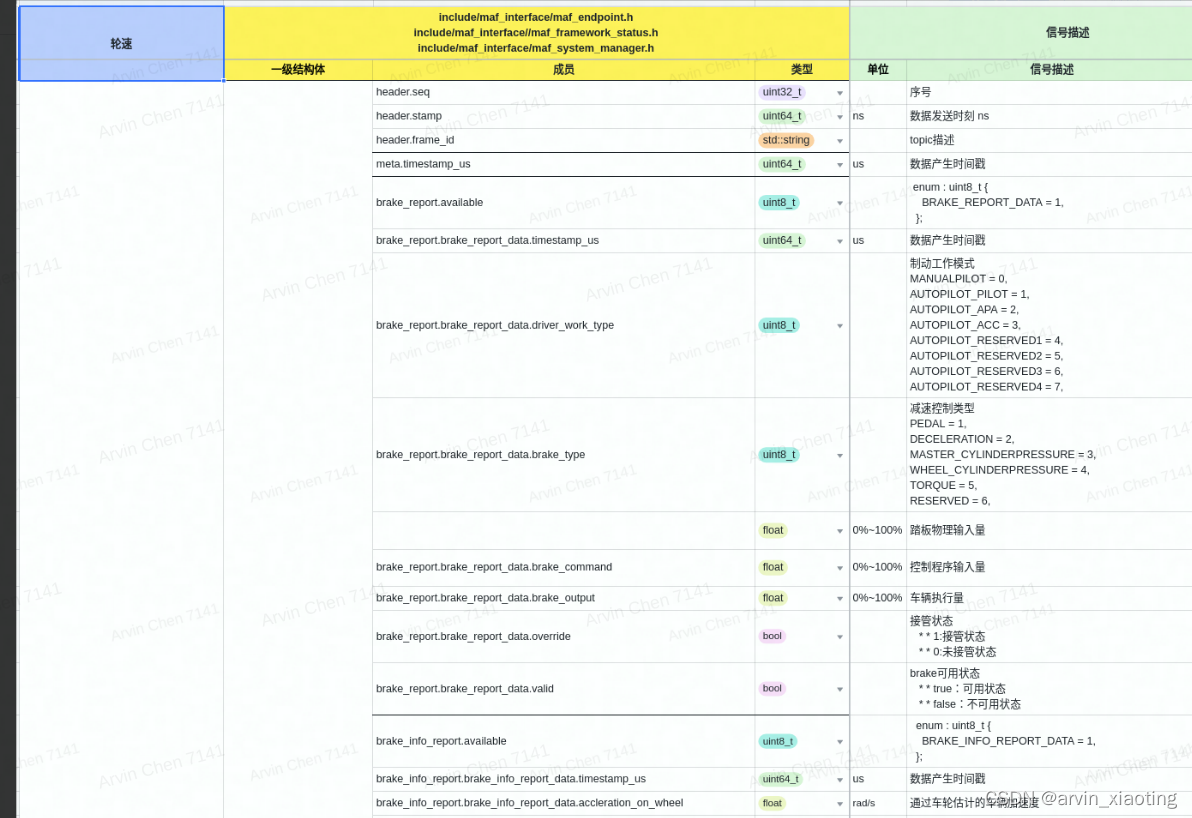Screen dimensions: 1192x818
Task: Select the brake_report_data.brake_type member cell
Action: [x=563, y=455]
